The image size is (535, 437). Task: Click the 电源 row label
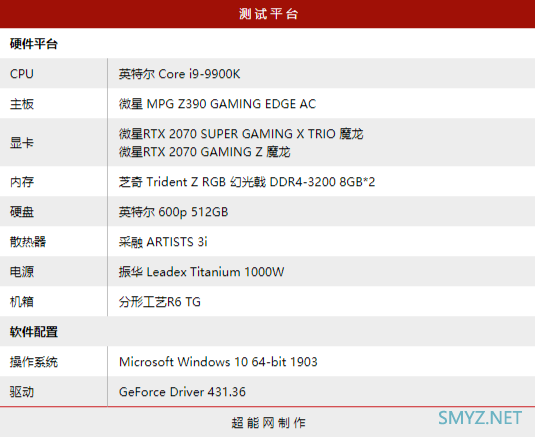tap(22, 272)
